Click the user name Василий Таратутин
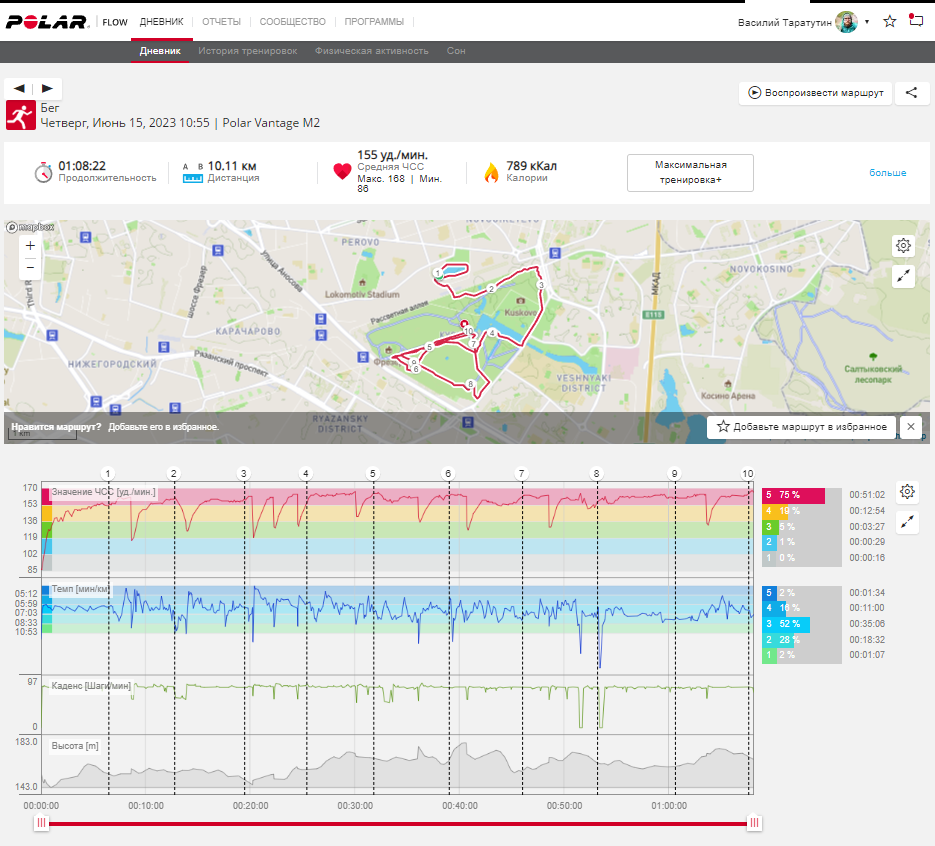The width and height of the screenshot is (935, 846). [785, 23]
